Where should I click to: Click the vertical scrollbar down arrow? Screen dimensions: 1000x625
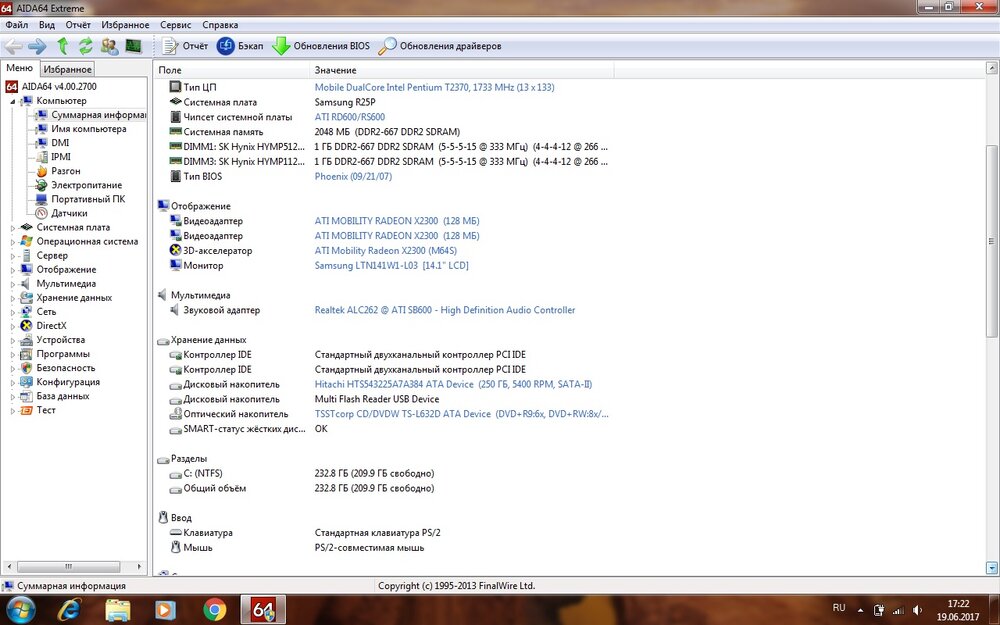coord(992,567)
